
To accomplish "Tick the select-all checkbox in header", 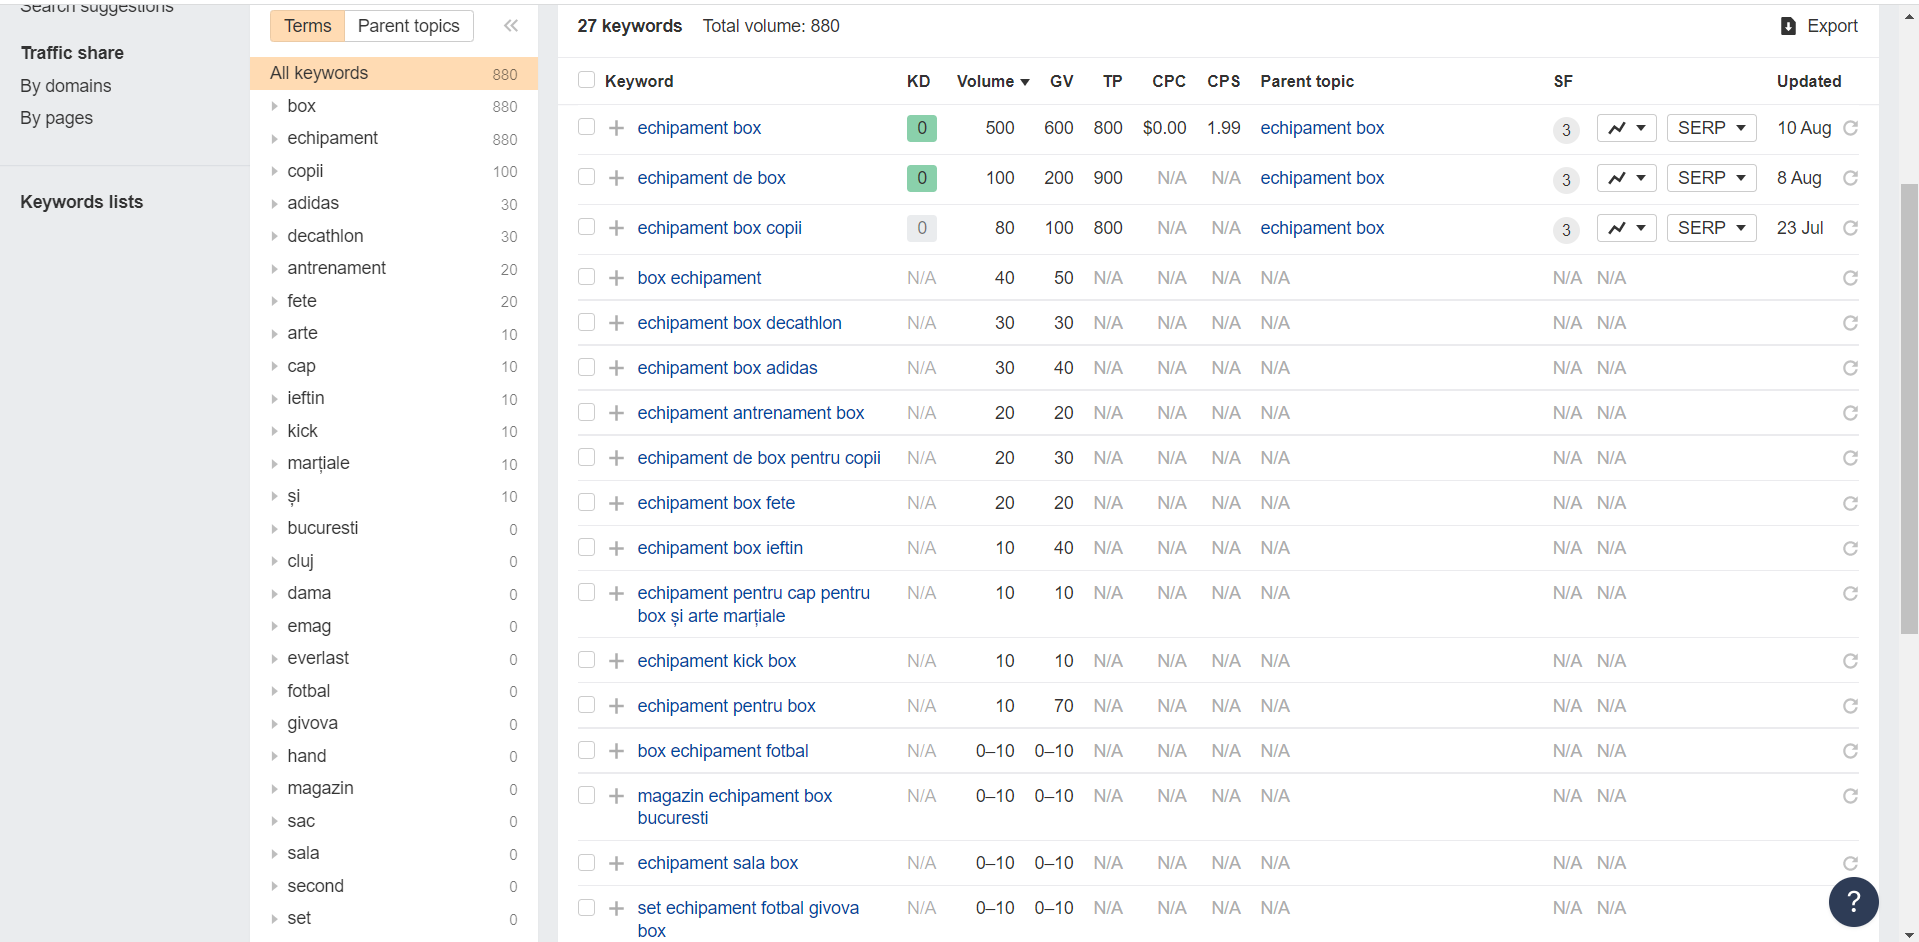I will tap(586, 80).
